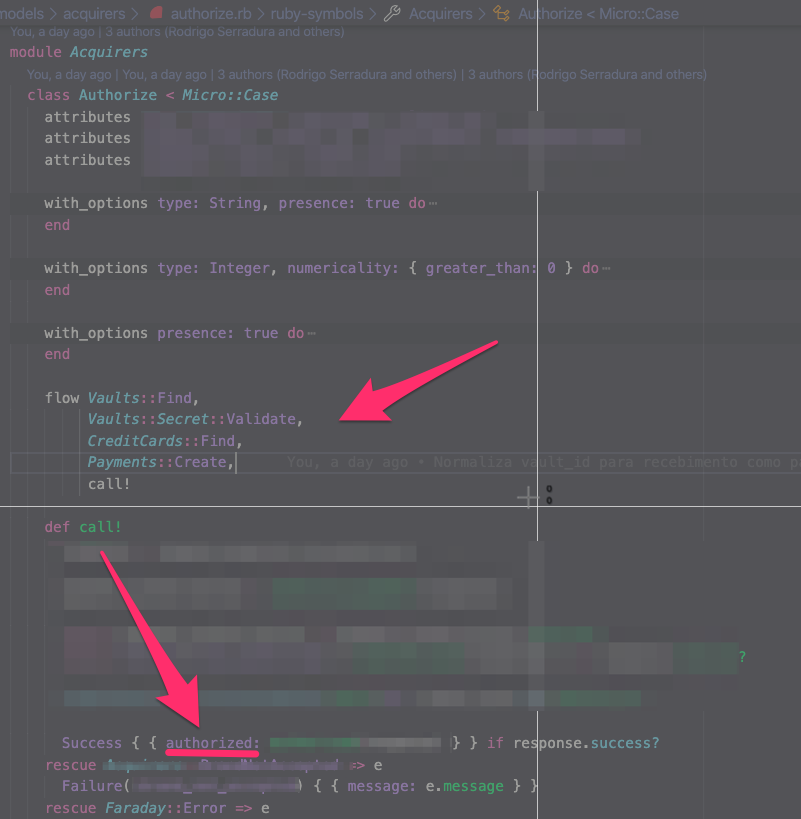Click 'Authorize' class name in code
Viewport: 801px width, 819px height.
[x=117, y=95]
